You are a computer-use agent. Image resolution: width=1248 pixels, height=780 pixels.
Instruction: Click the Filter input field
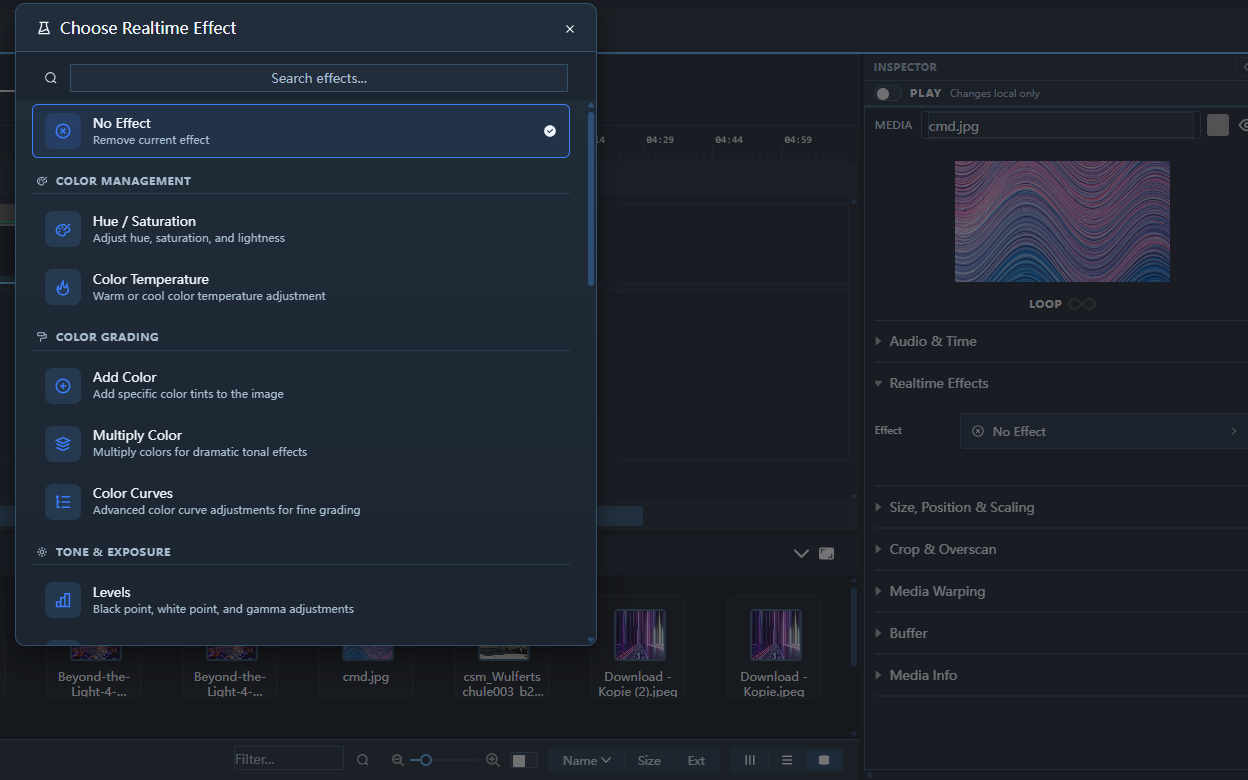click(x=289, y=759)
